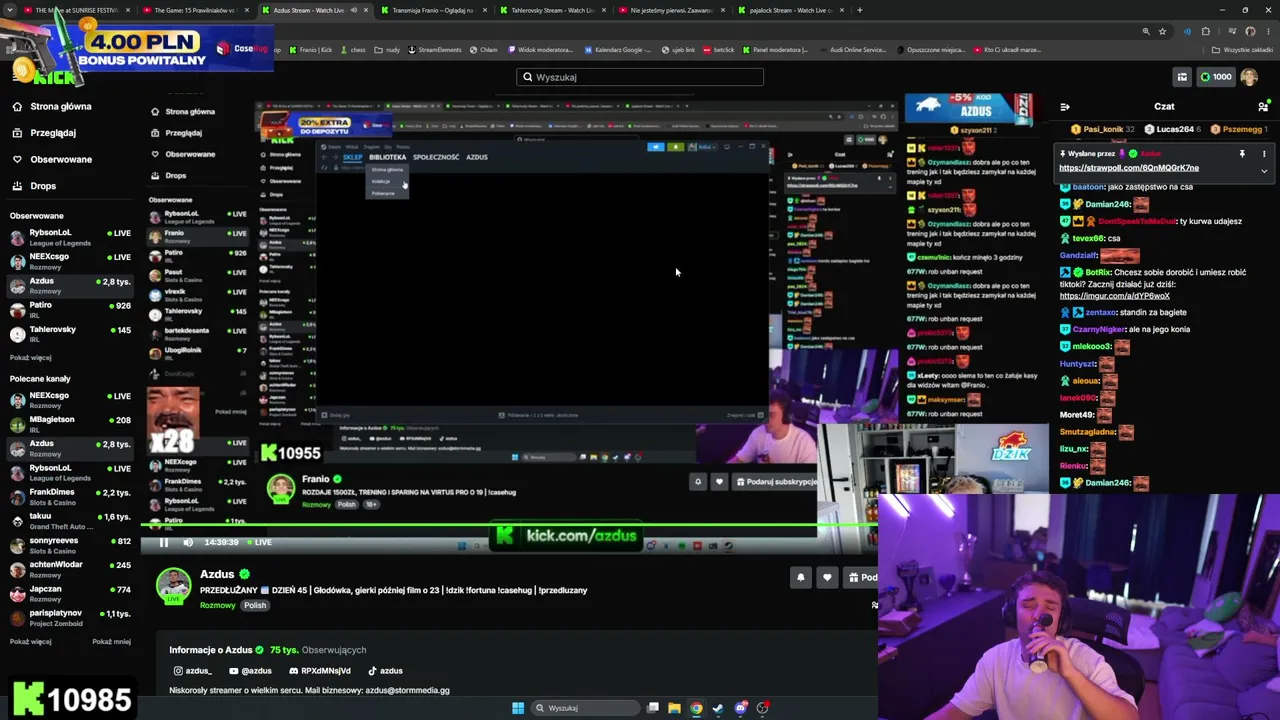Unpin the pinned chat message
This screenshot has width=1280, height=720.
(x=1242, y=154)
